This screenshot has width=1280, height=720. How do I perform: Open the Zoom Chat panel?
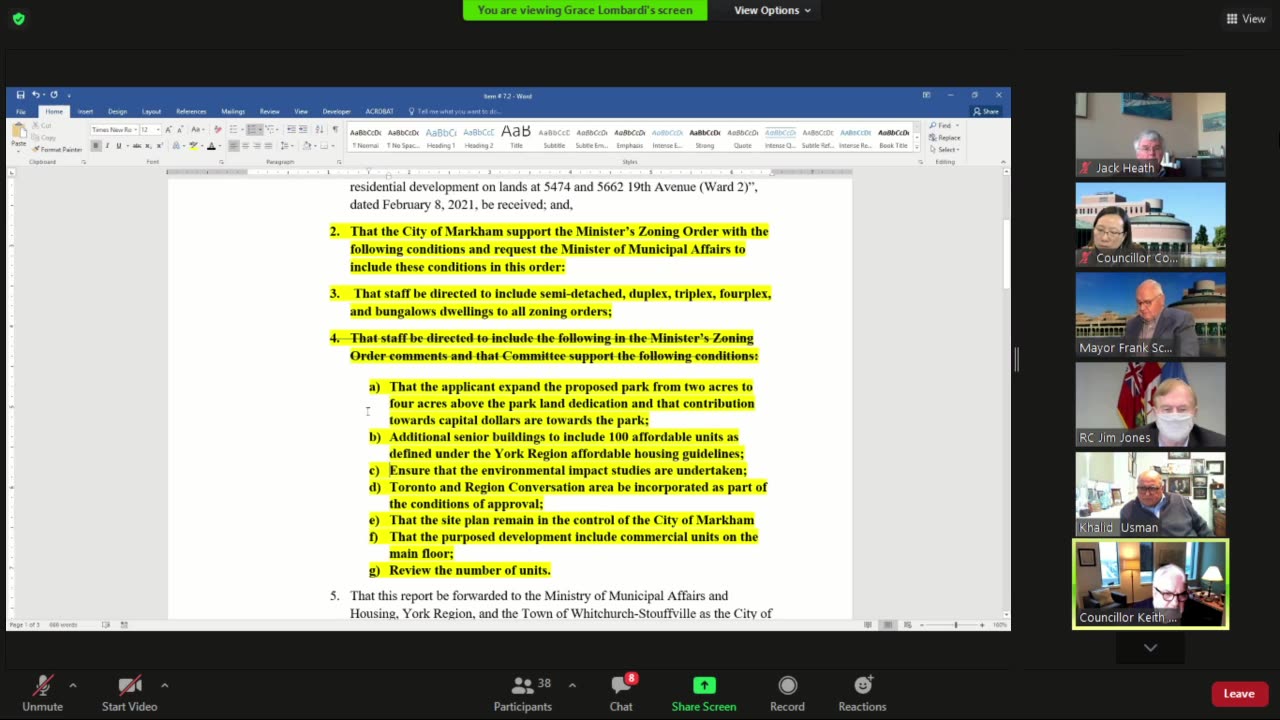point(621,693)
